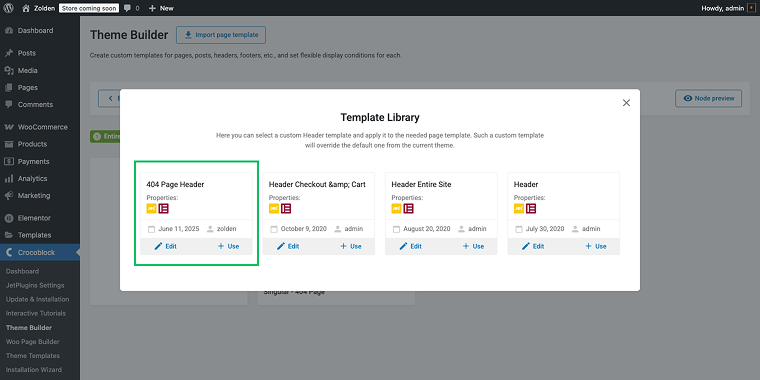Image resolution: width=760 pixels, height=380 pixels.
Task: Edit the Header Checkout & Cart template
Action: point(288,246)
